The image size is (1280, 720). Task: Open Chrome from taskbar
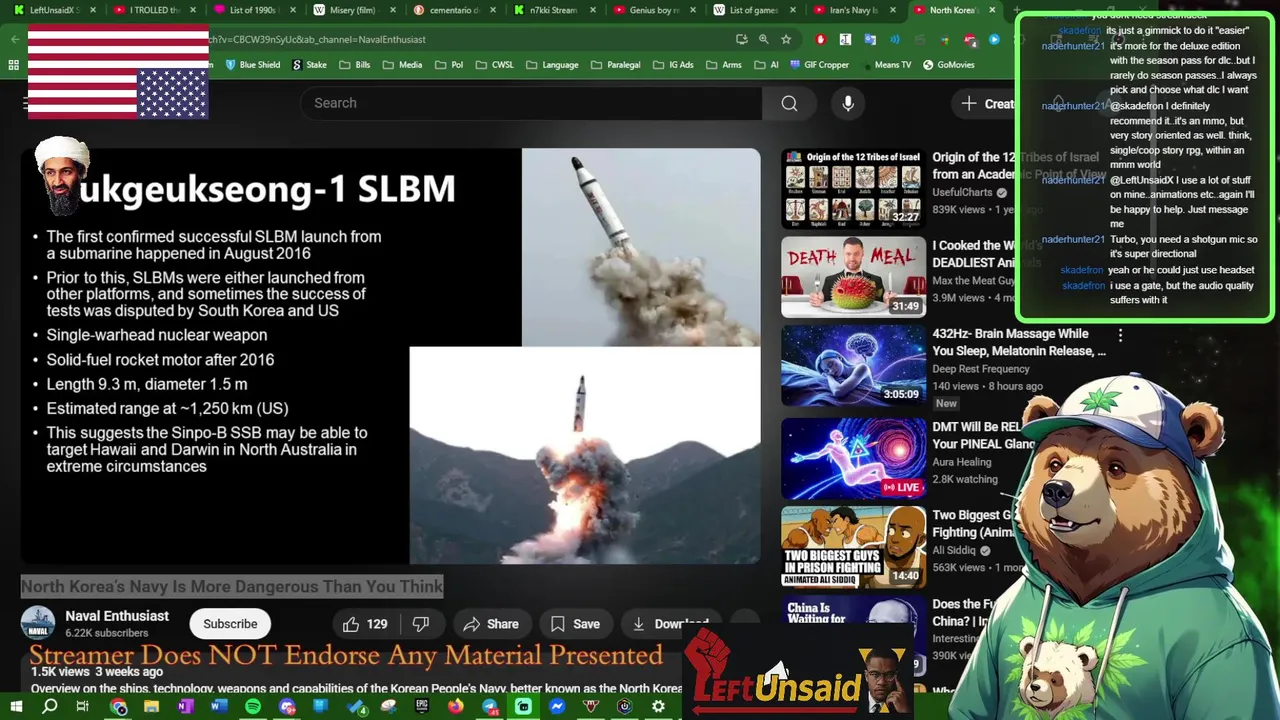pos(118,707)
